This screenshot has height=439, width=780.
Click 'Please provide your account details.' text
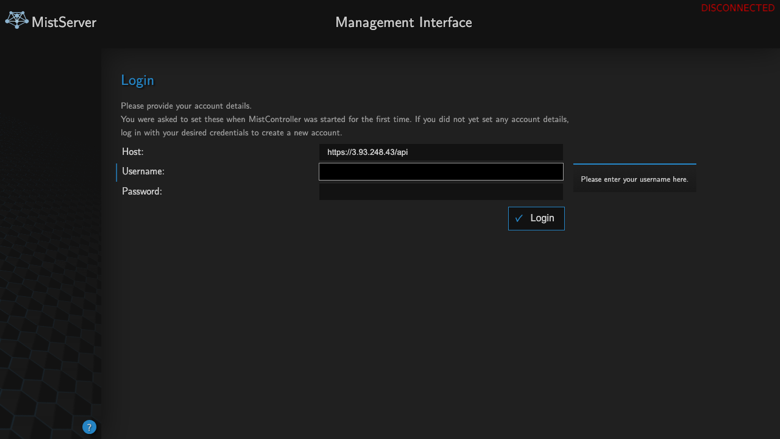click(x=186, y=106)
